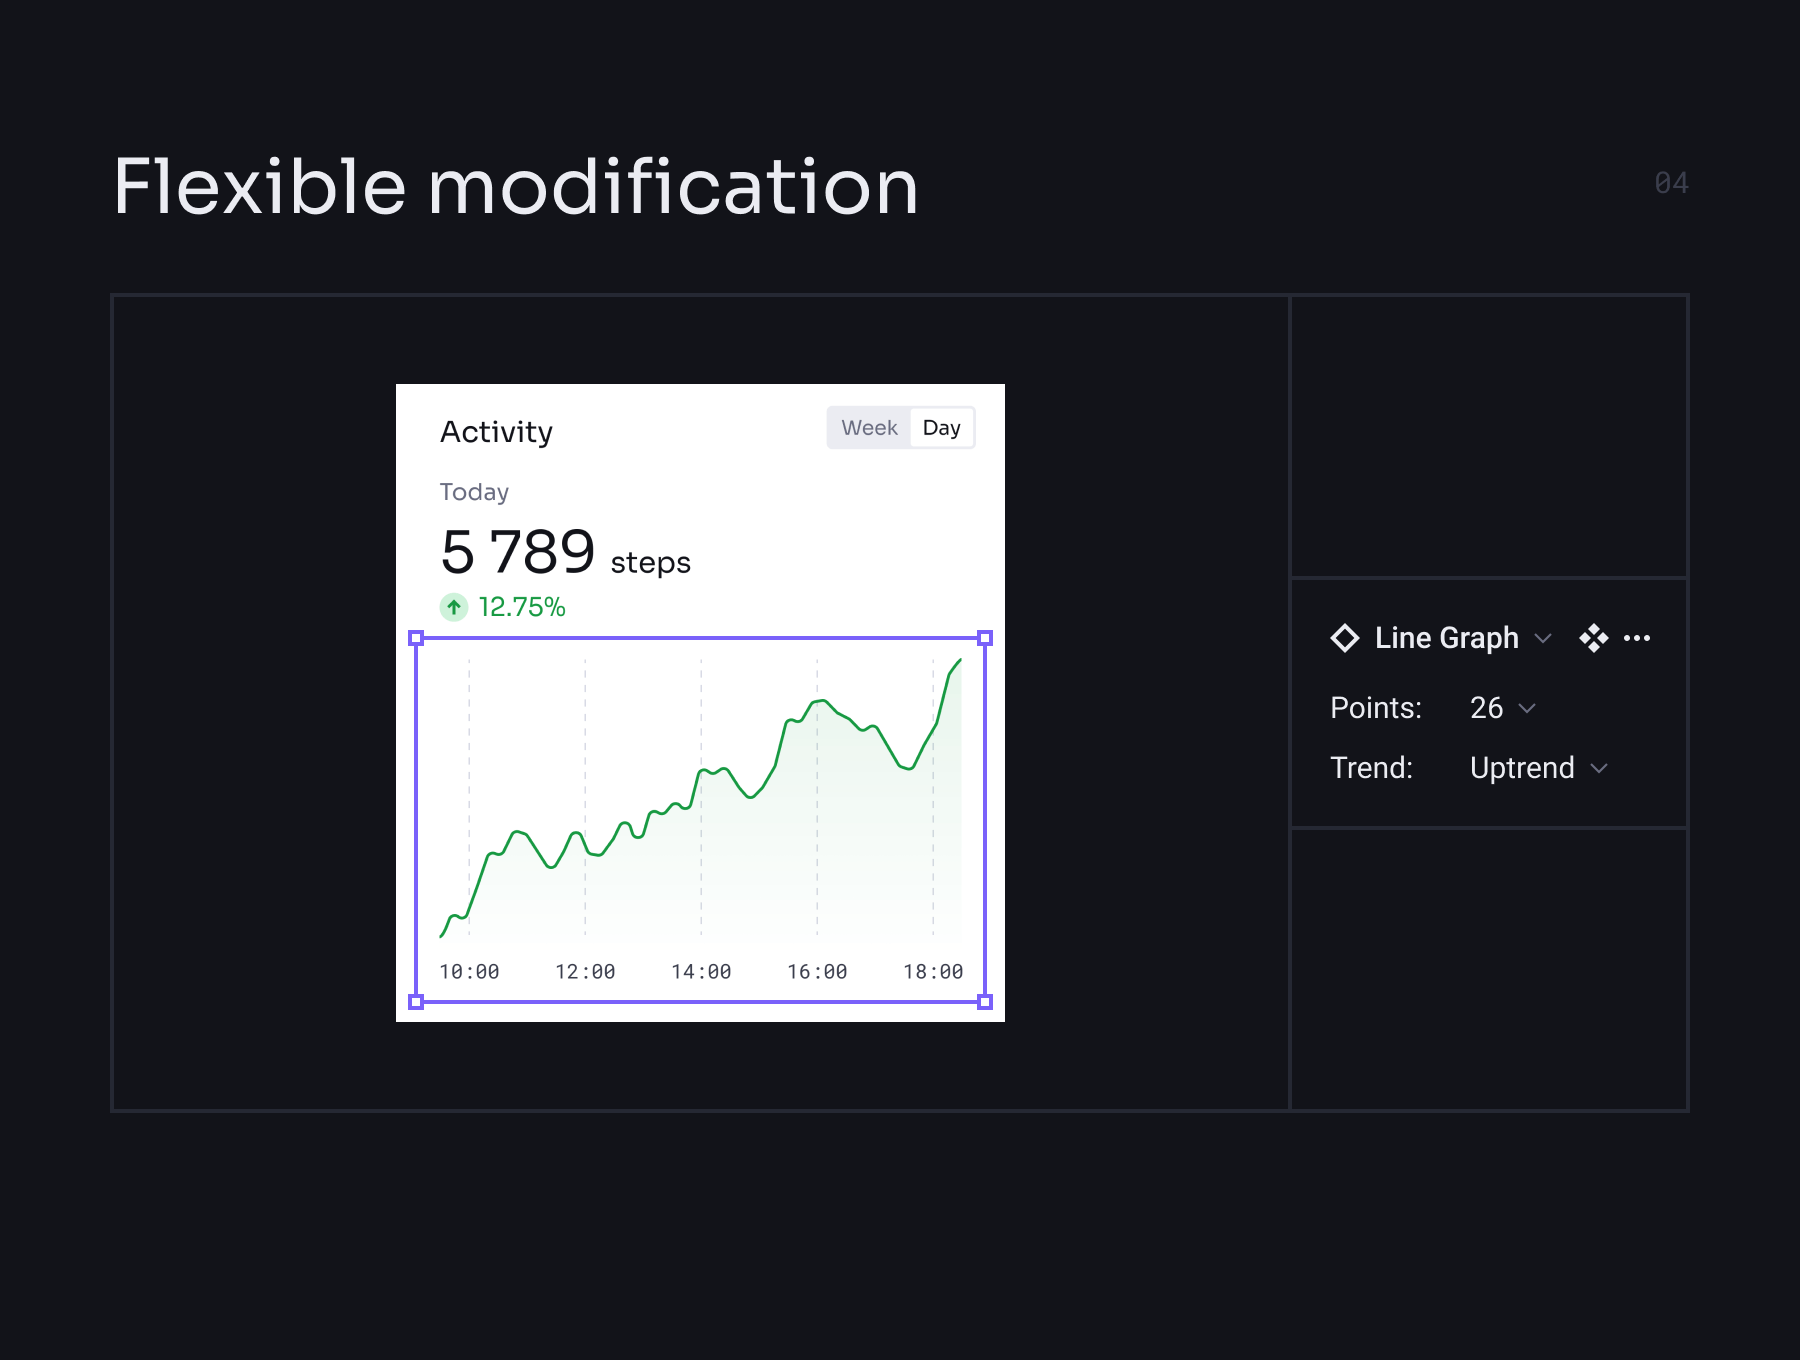Click the bottom-left selection handle of chart

point(417,1002)
